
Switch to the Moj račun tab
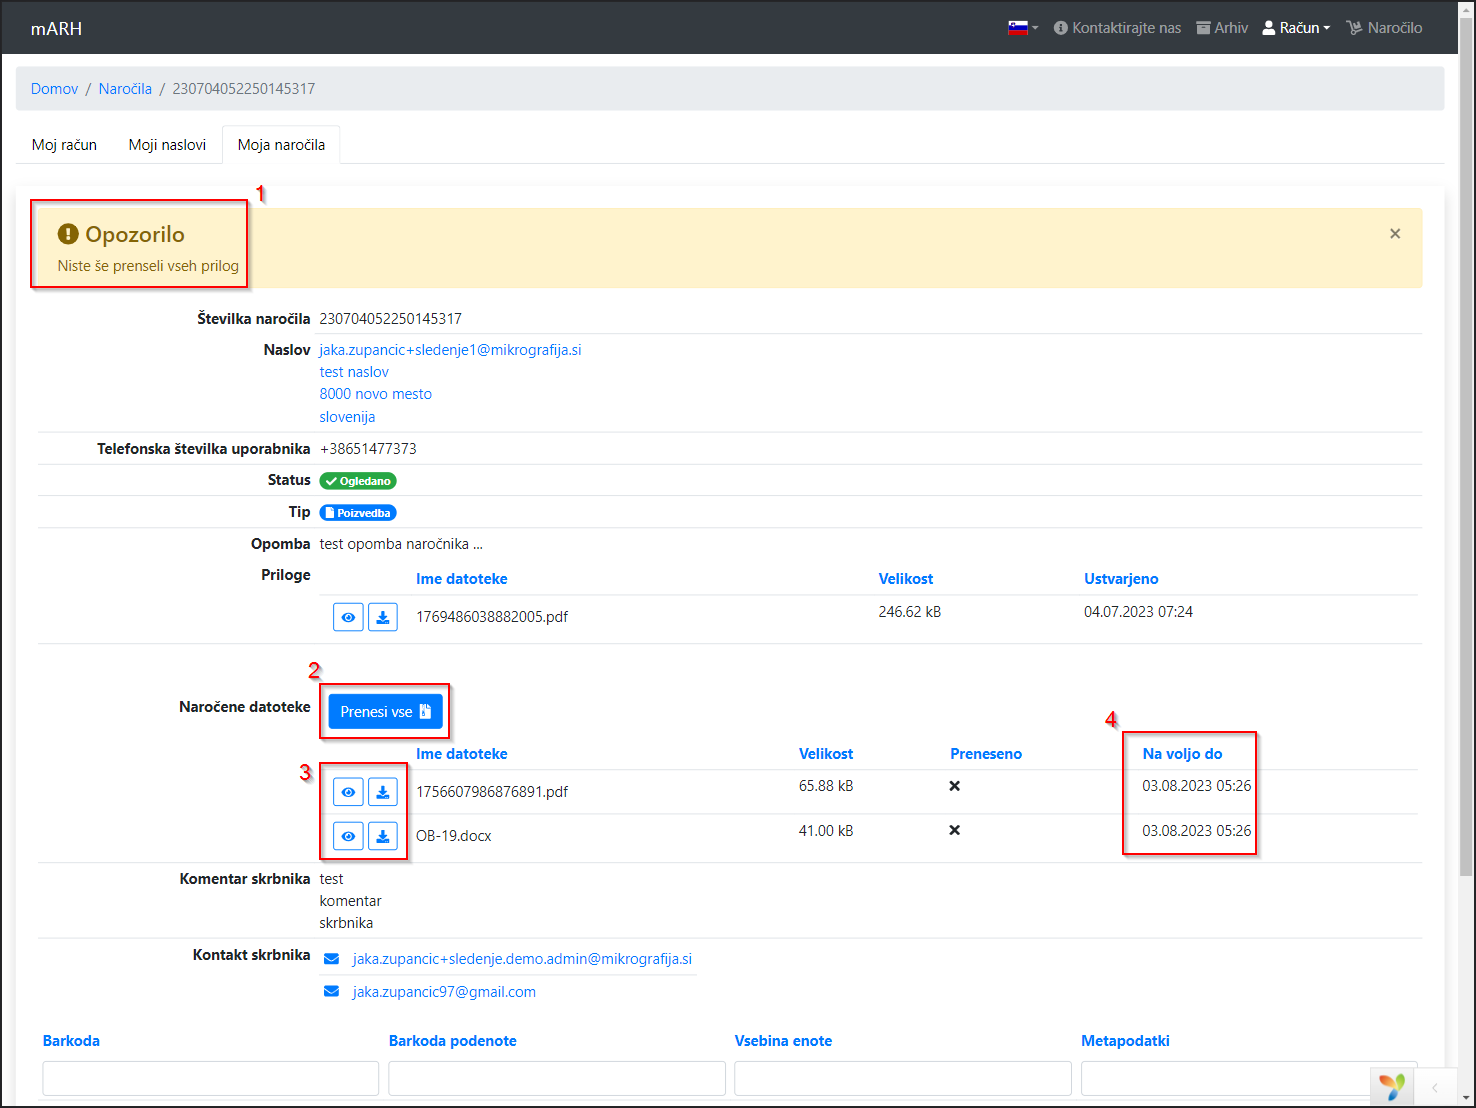[64, 145]
